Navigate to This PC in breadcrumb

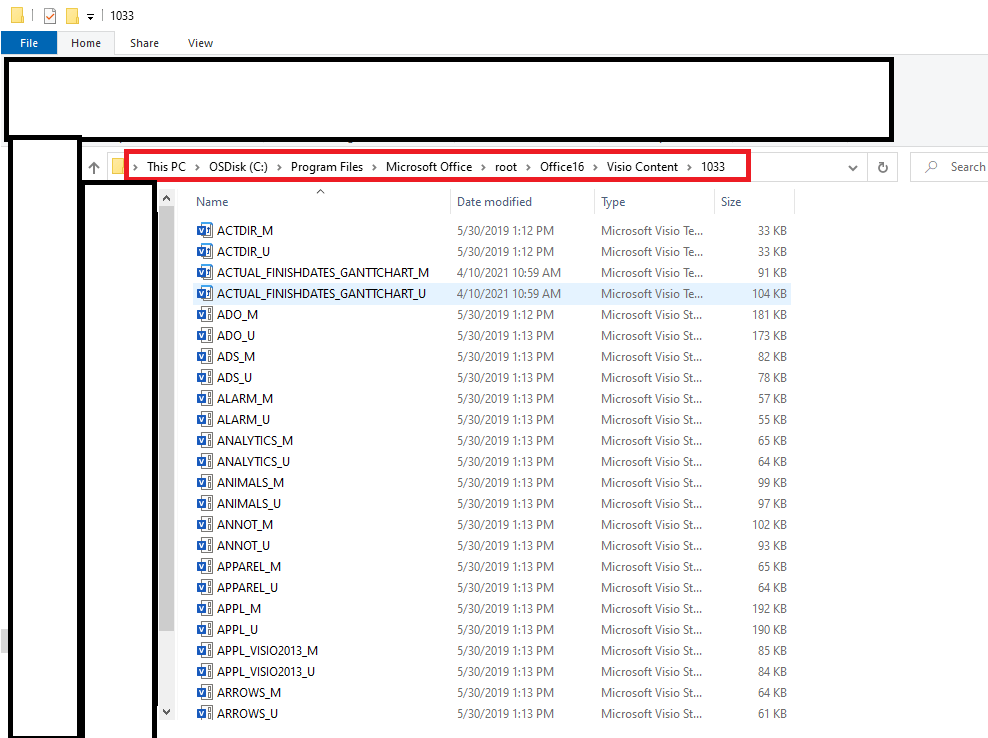coord(166,167)
